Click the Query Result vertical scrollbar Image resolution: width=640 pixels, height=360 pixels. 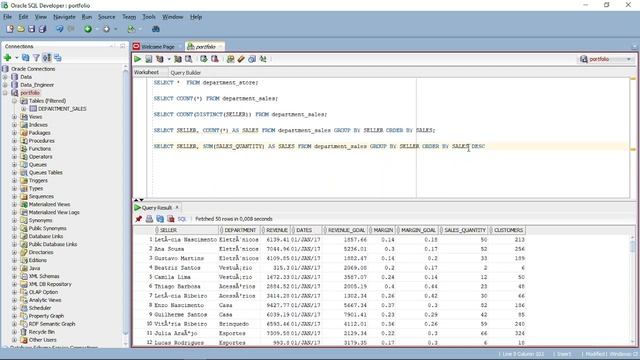tap(633, 289)
